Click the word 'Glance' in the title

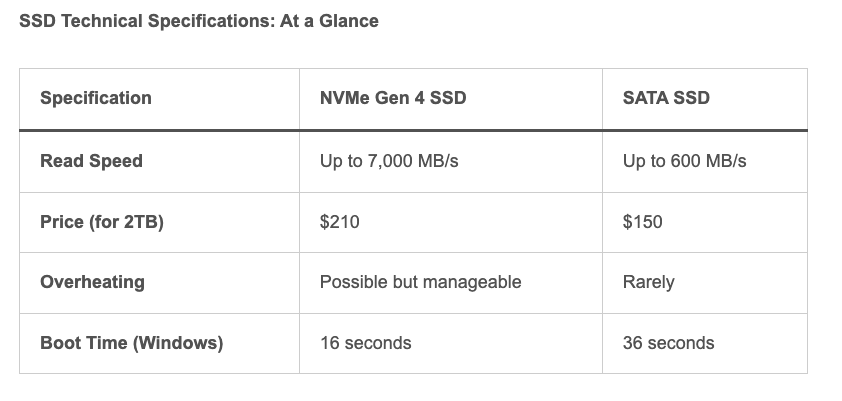click(350, 20)
